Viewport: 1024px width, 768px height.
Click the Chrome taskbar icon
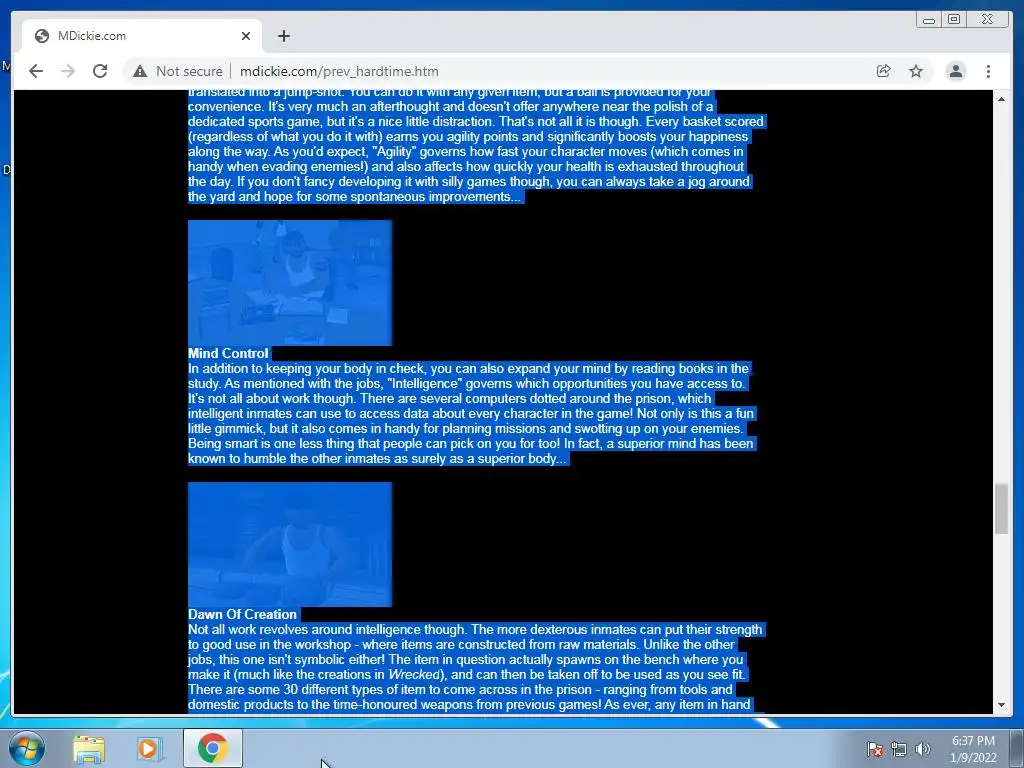pyautogui.click(x=212, y=748)
